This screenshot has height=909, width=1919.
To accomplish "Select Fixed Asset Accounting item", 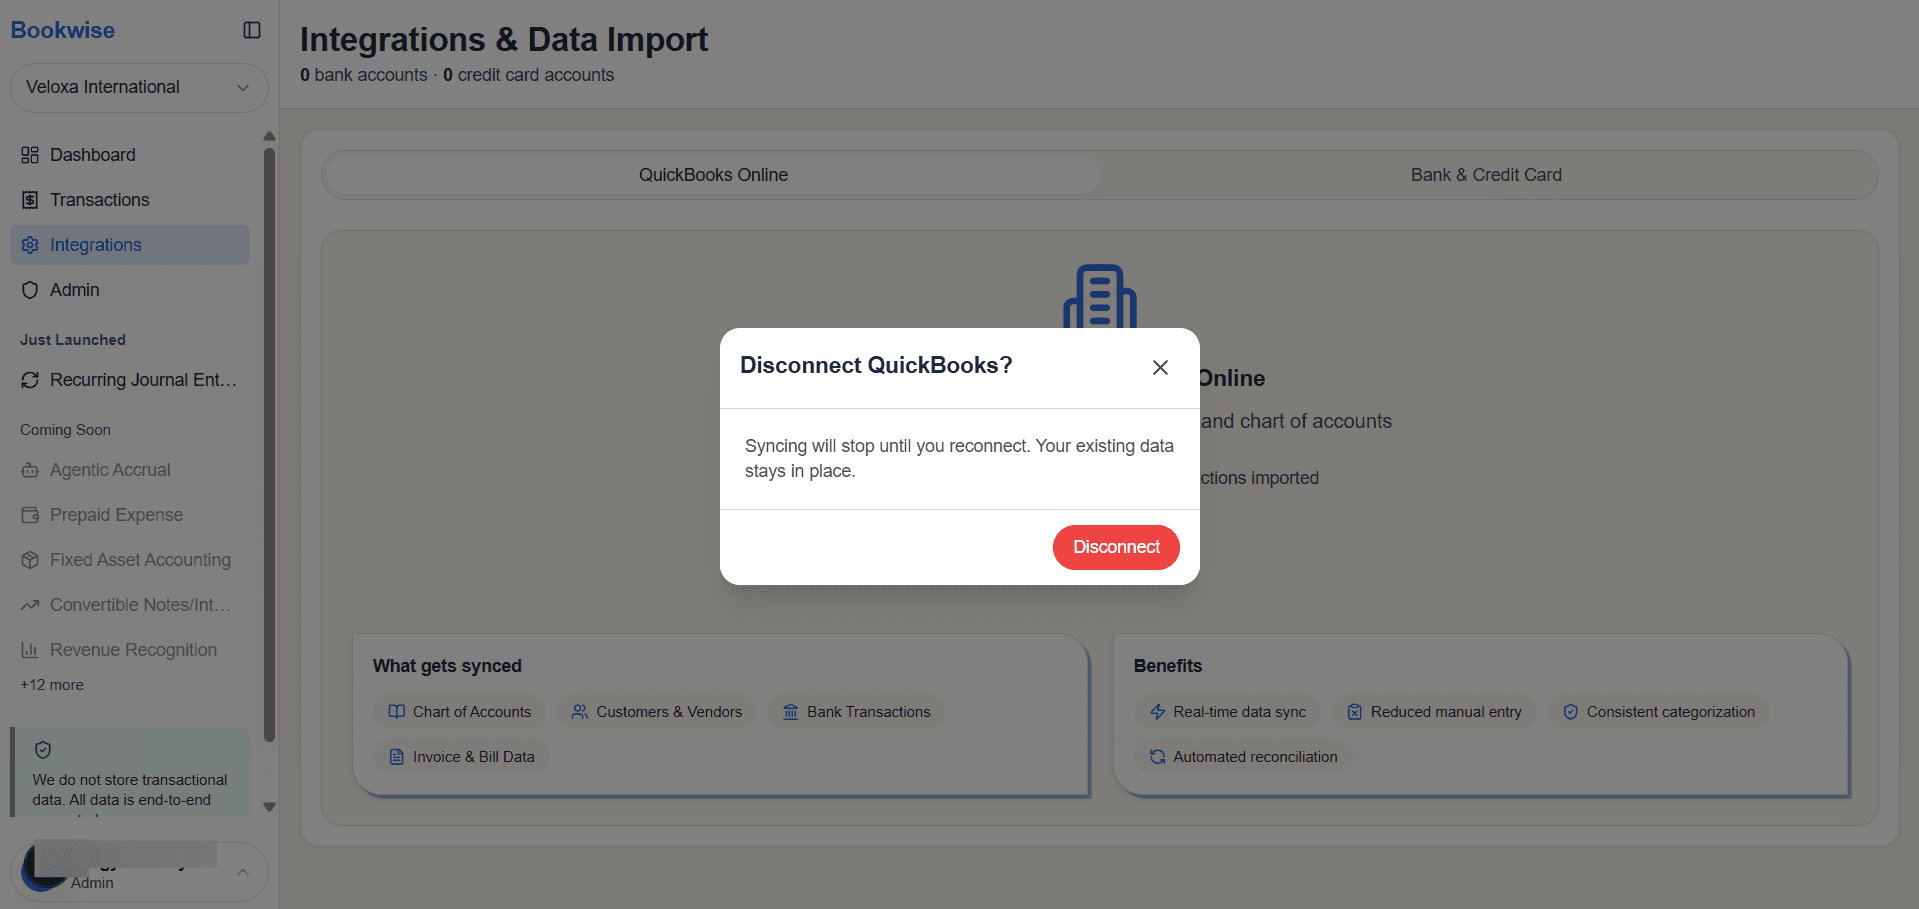I will tap(130, 560).
